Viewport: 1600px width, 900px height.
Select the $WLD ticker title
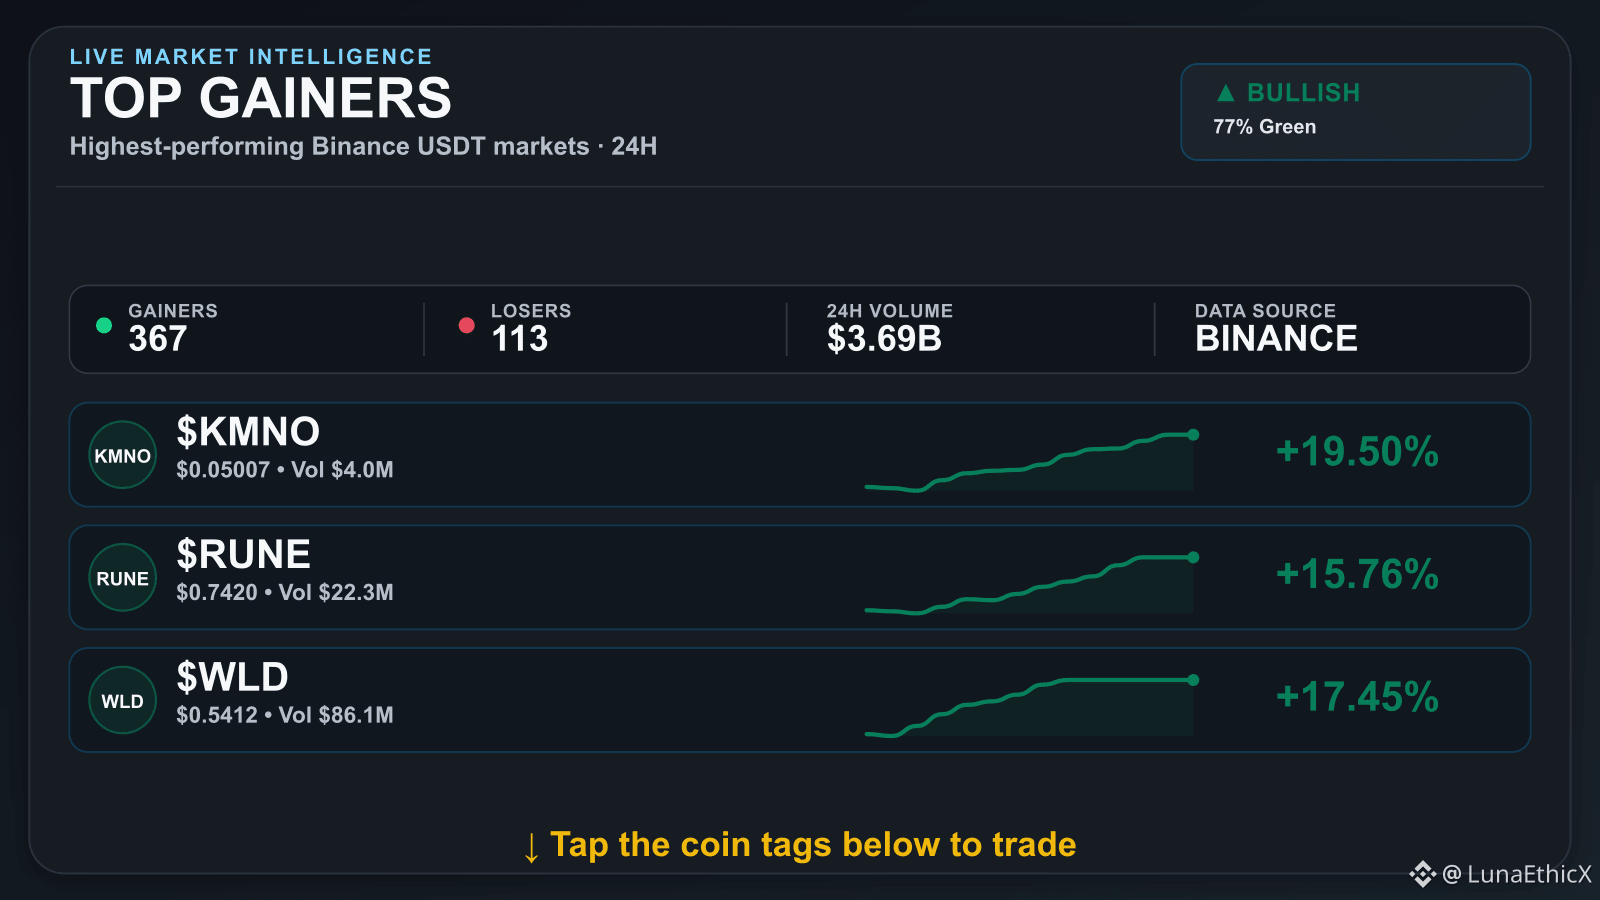tap(232, 678)
